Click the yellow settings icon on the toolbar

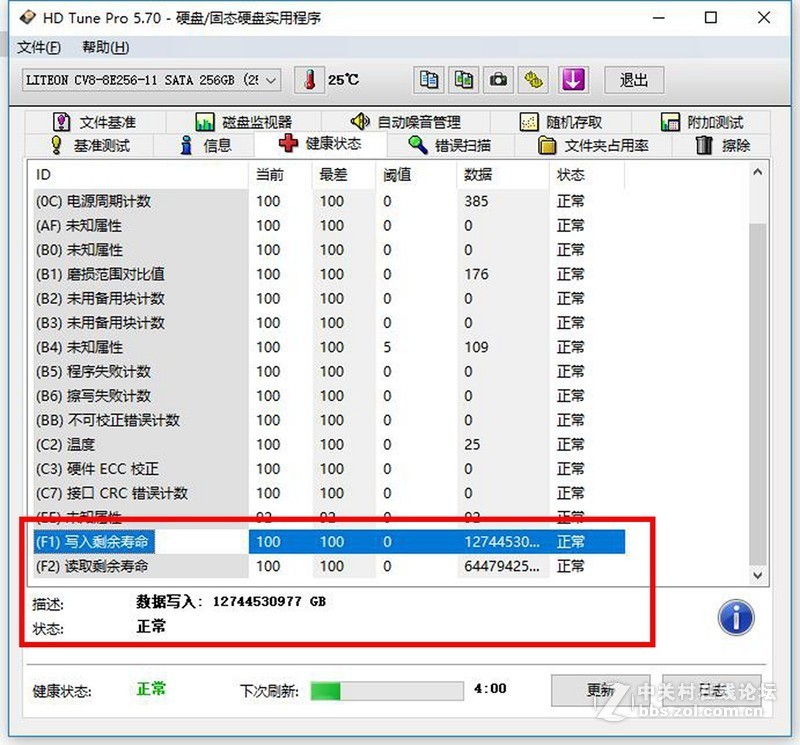coord(532,80)
